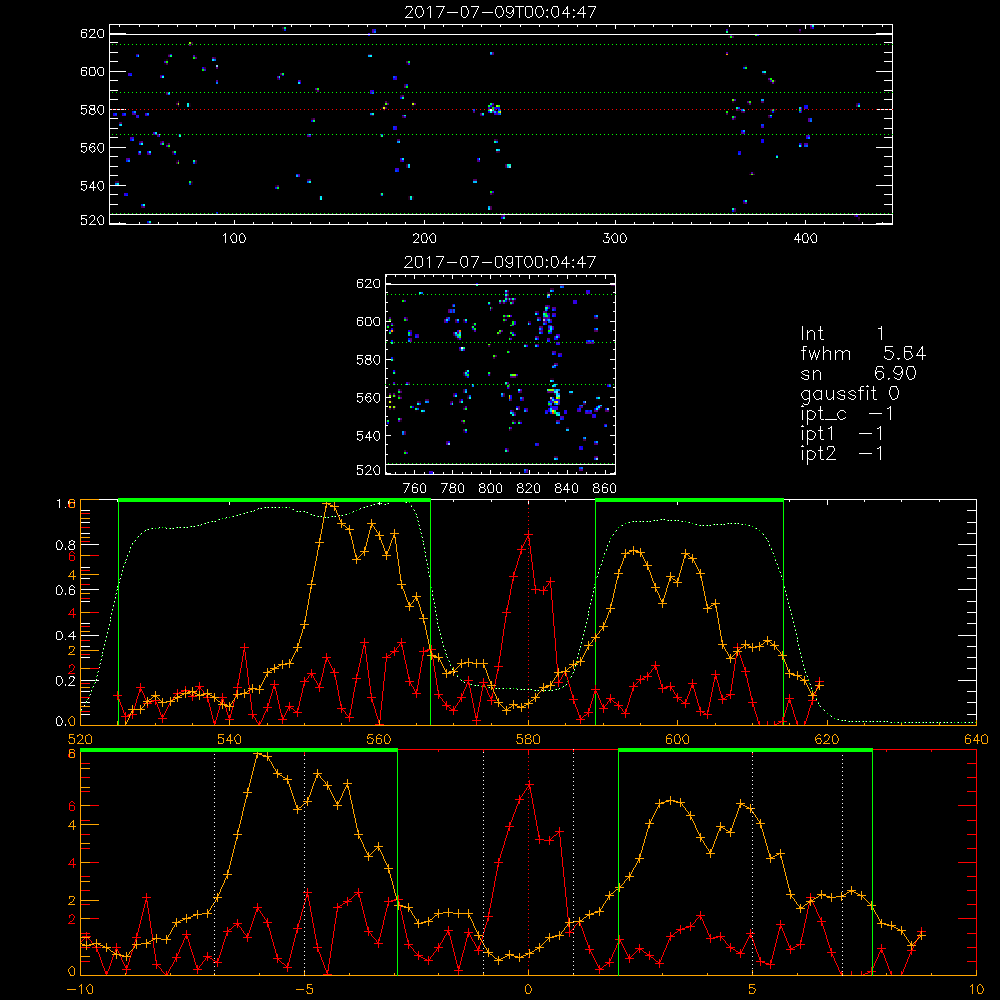Screen dimensions: 1000x1000
Task: Click x-axis label 10 of the bottom plot
Action: [x=976, y=990]
